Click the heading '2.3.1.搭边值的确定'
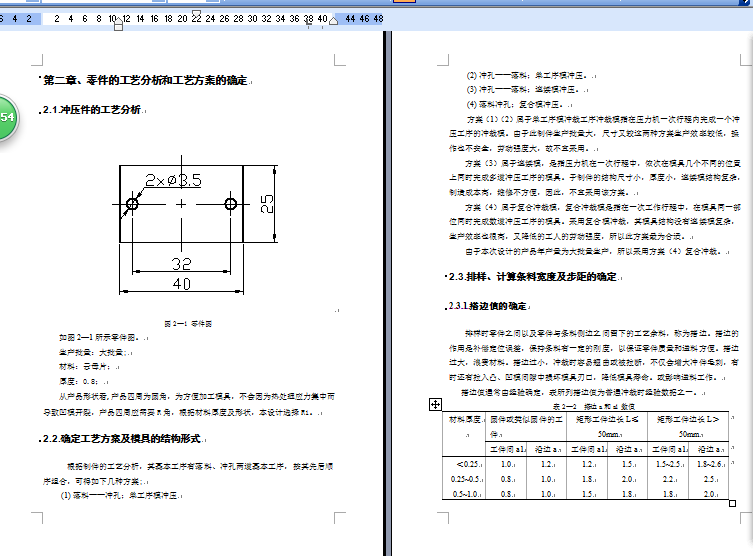 [x=487, y=306]
